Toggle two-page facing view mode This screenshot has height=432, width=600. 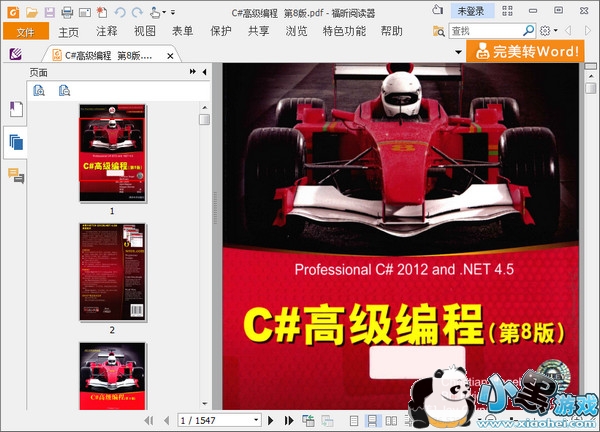390,421
